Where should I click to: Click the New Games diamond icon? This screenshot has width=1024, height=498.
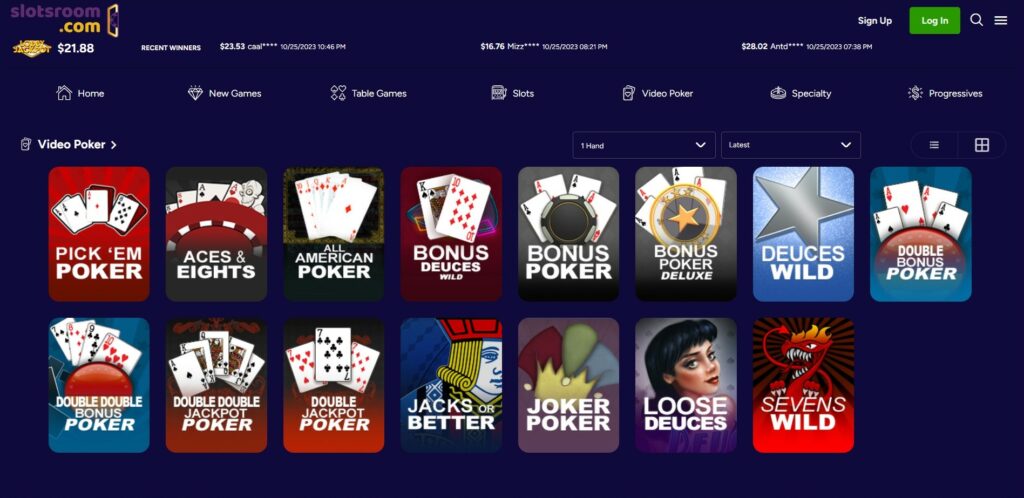(x=195, y=93)
